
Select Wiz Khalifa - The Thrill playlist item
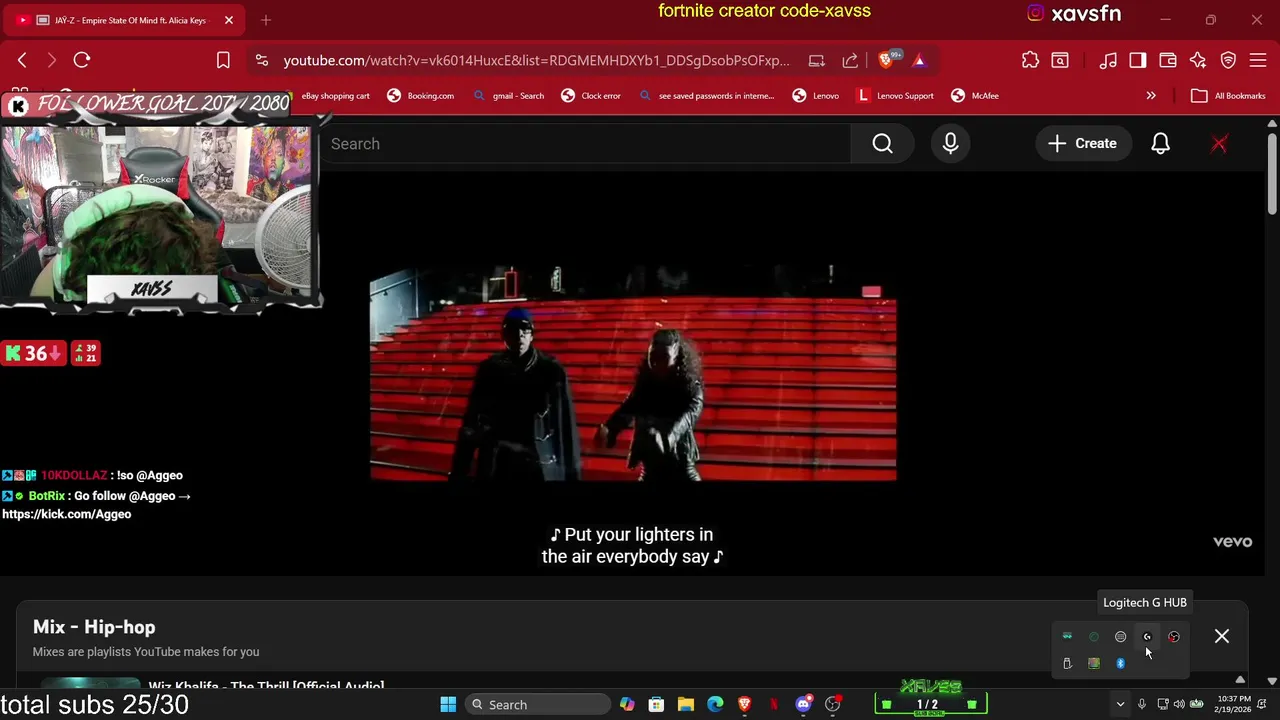[x=266, y=686]
